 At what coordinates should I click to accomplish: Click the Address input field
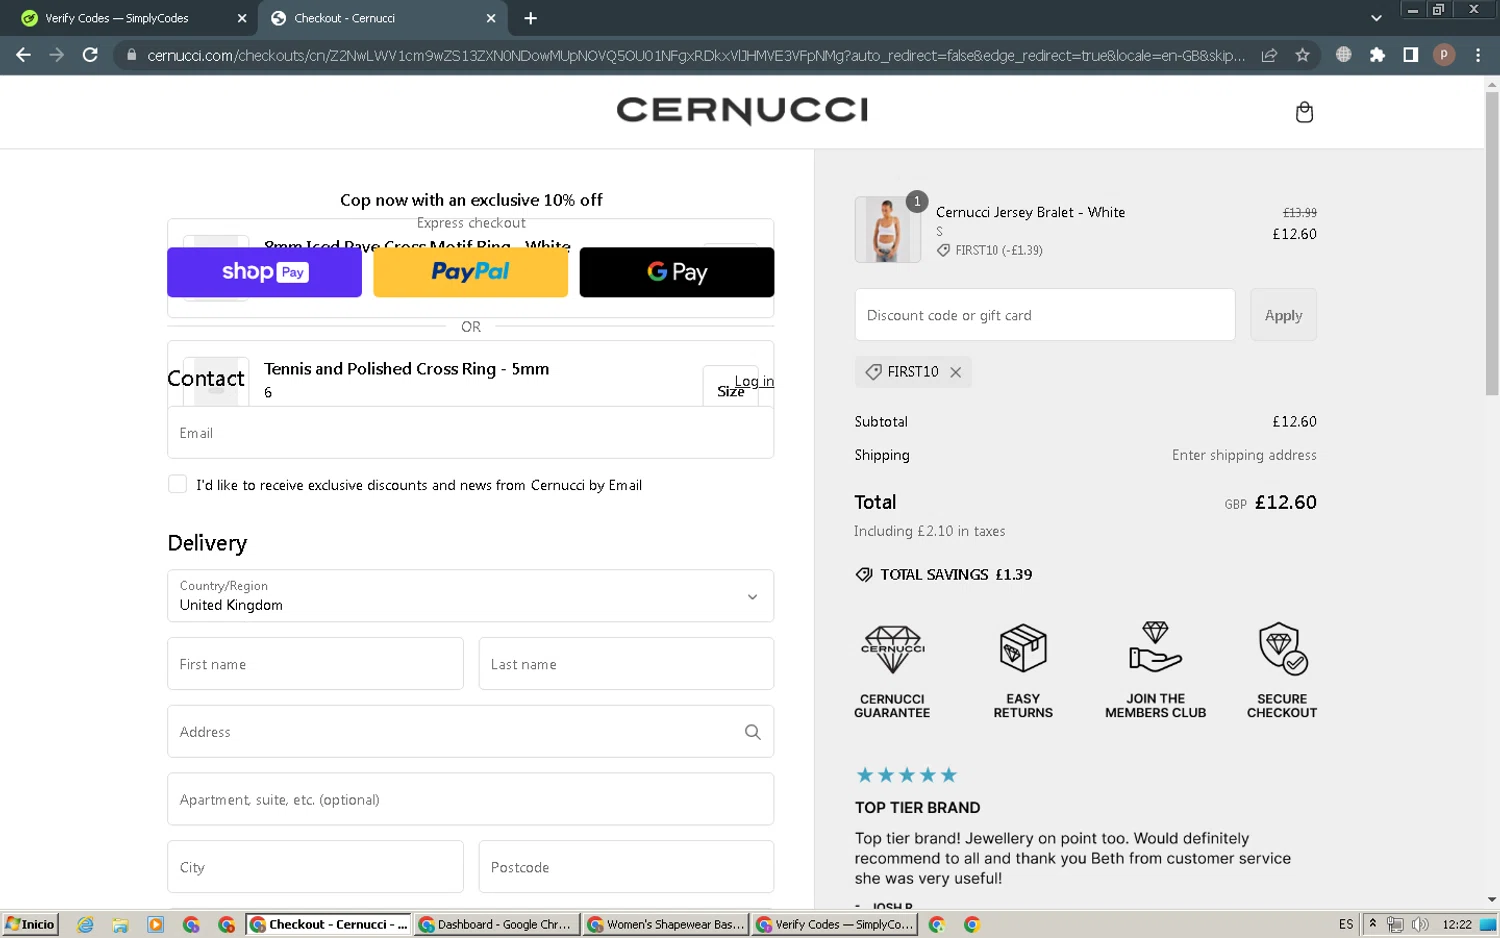click(x=471, y=732)
